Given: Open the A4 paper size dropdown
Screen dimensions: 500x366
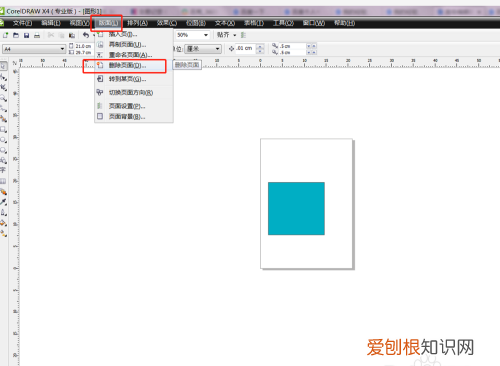Looking at the screenshot, I should 62,49.
